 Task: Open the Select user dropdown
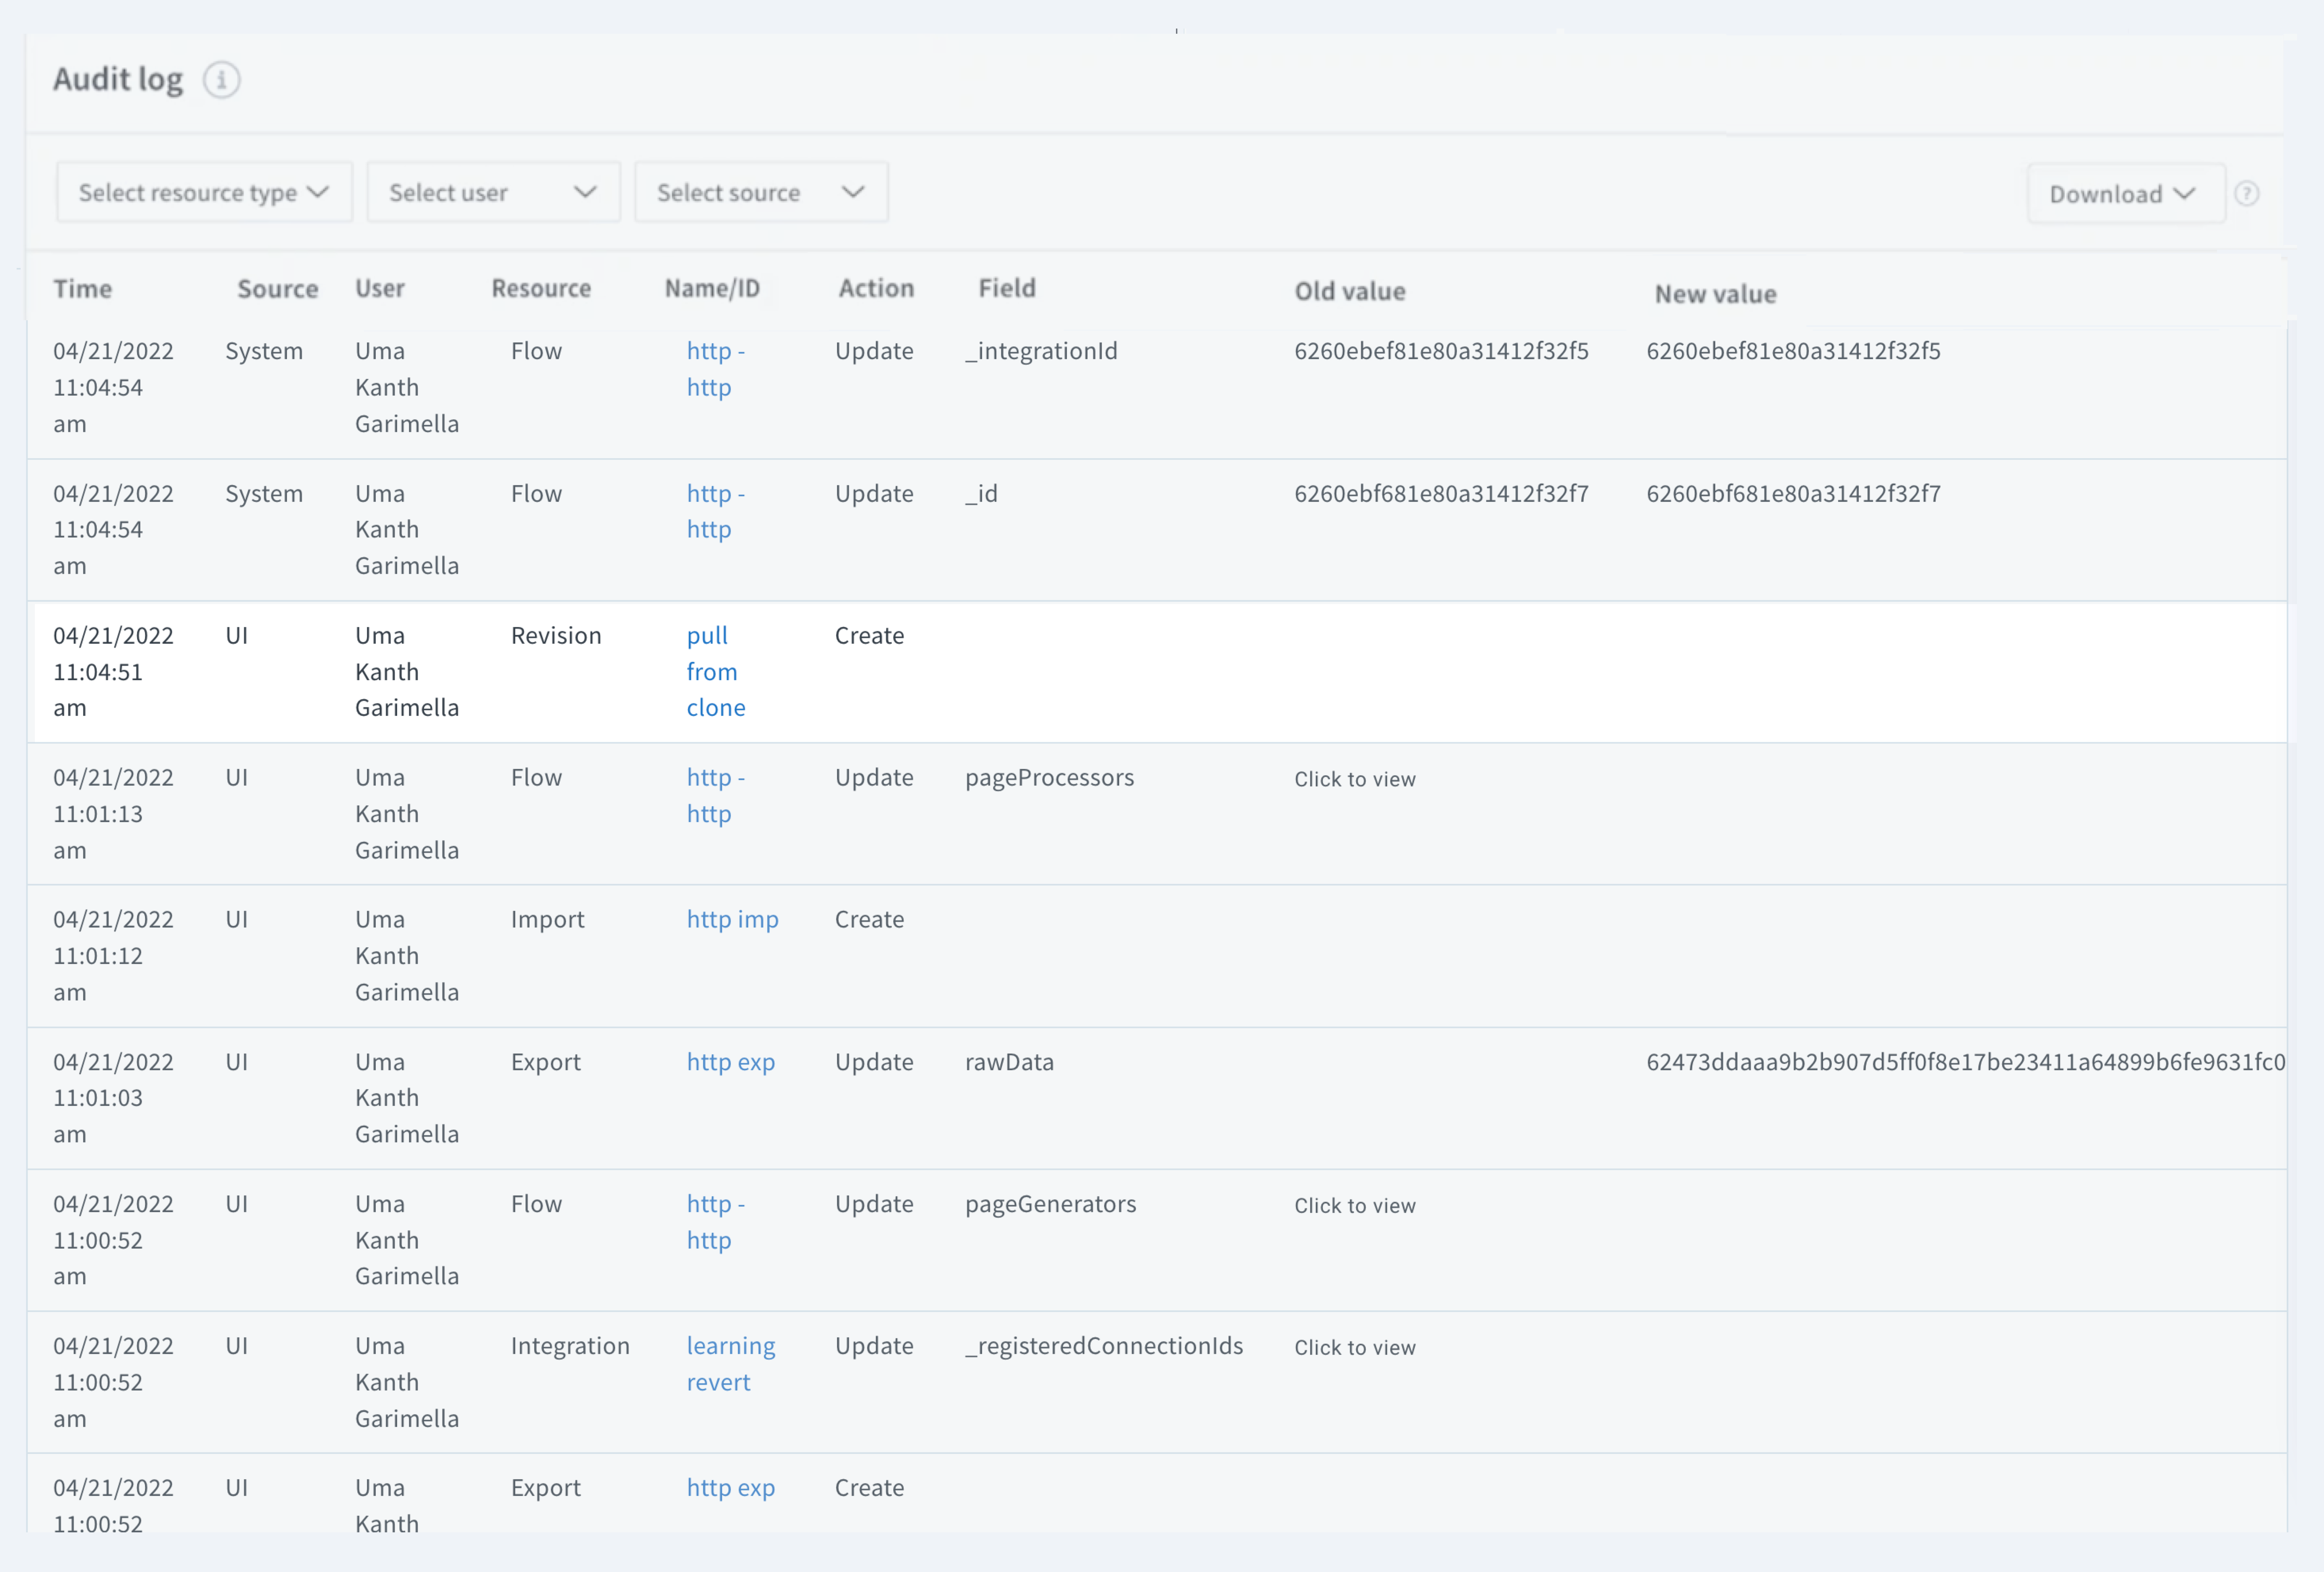pyautogui.click(x=493, y=192)
